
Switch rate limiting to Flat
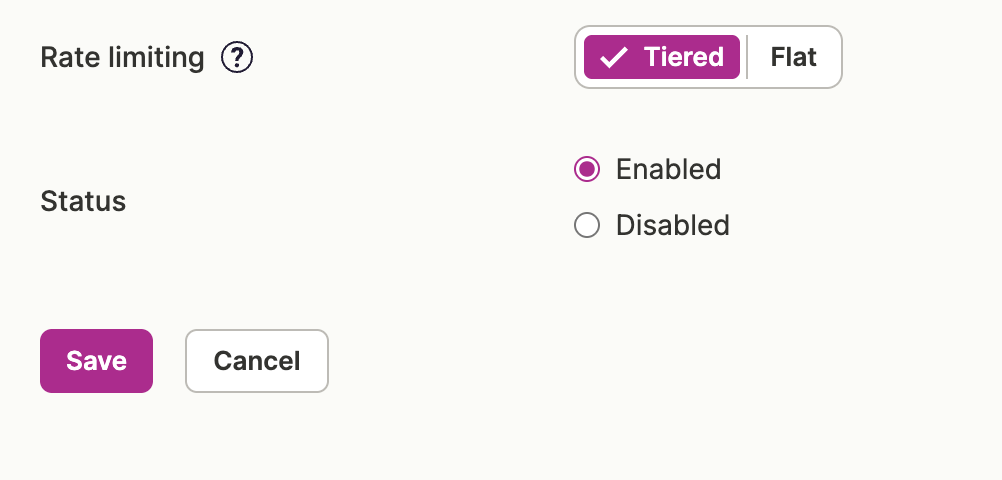pyautogui.click(x=793, y=57)
